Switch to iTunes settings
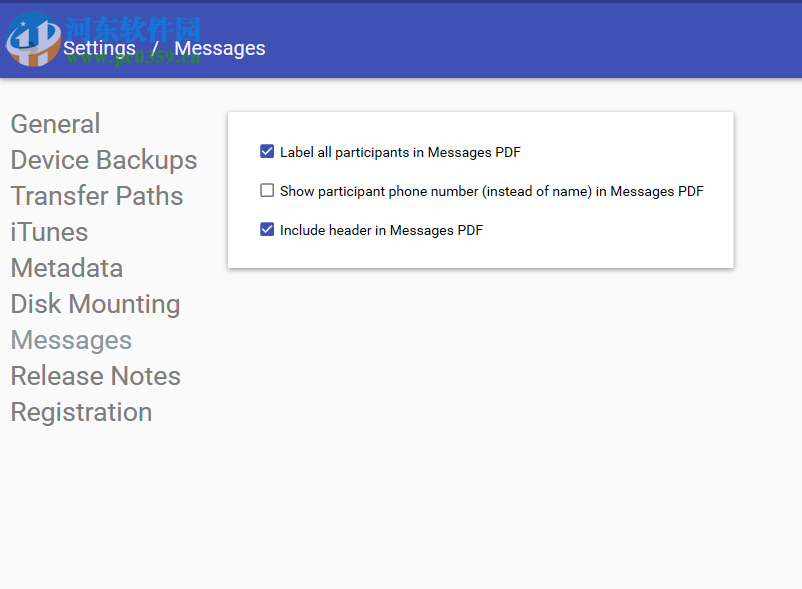This screenshot has height=589, width=802. click(x=49, y=232)
